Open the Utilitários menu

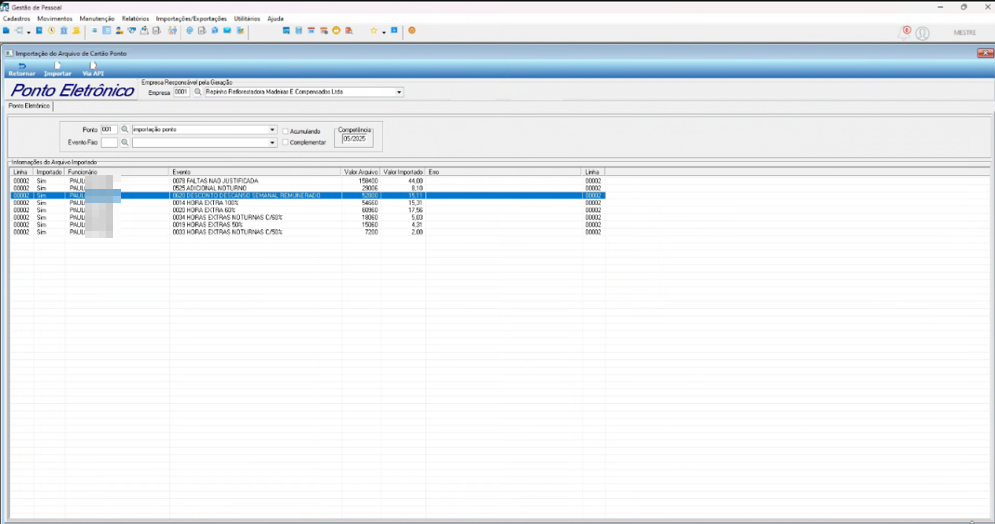[247, 19]
